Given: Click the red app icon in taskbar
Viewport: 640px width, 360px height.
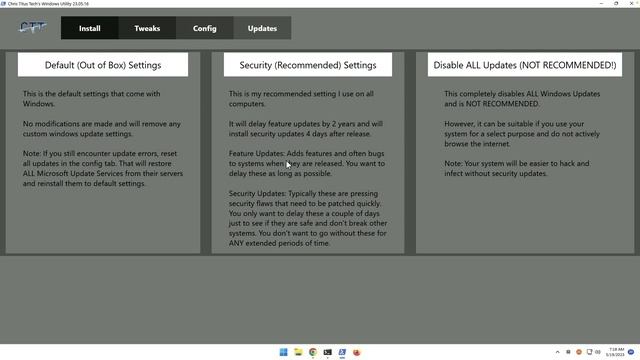Looking at the screenshot, I should click(357, 352).
